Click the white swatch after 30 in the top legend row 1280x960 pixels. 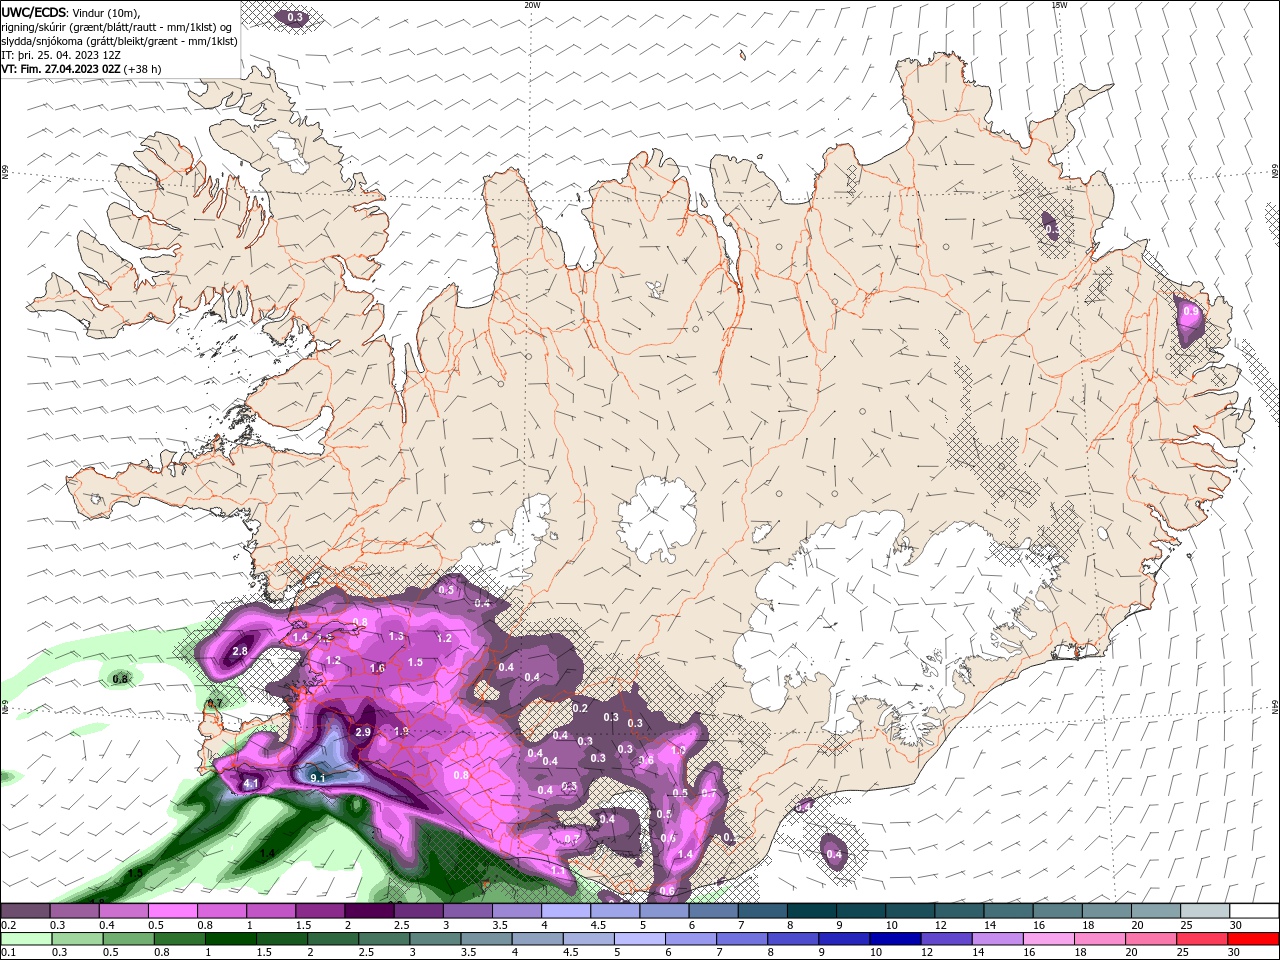point(1253,911)
